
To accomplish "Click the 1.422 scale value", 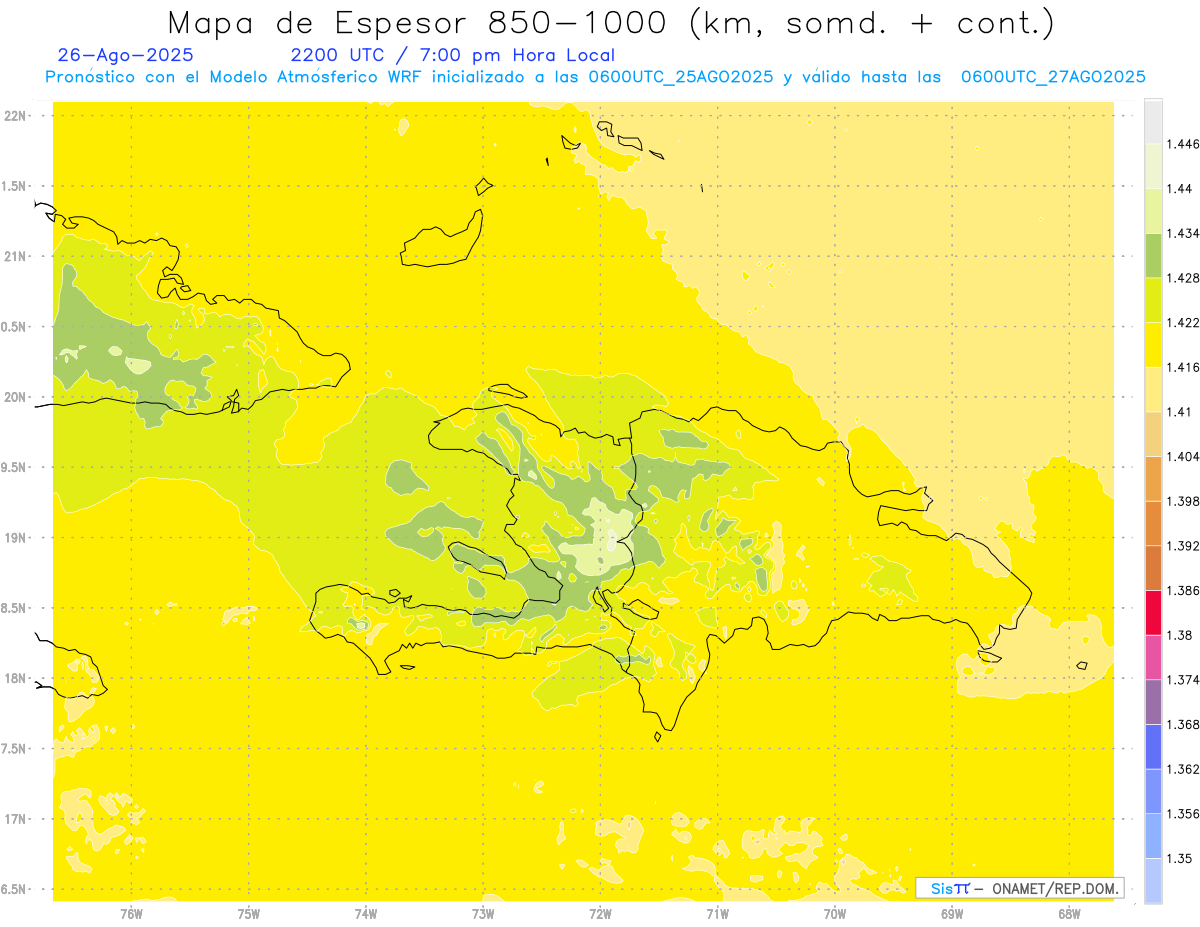I will (1182, 322).
